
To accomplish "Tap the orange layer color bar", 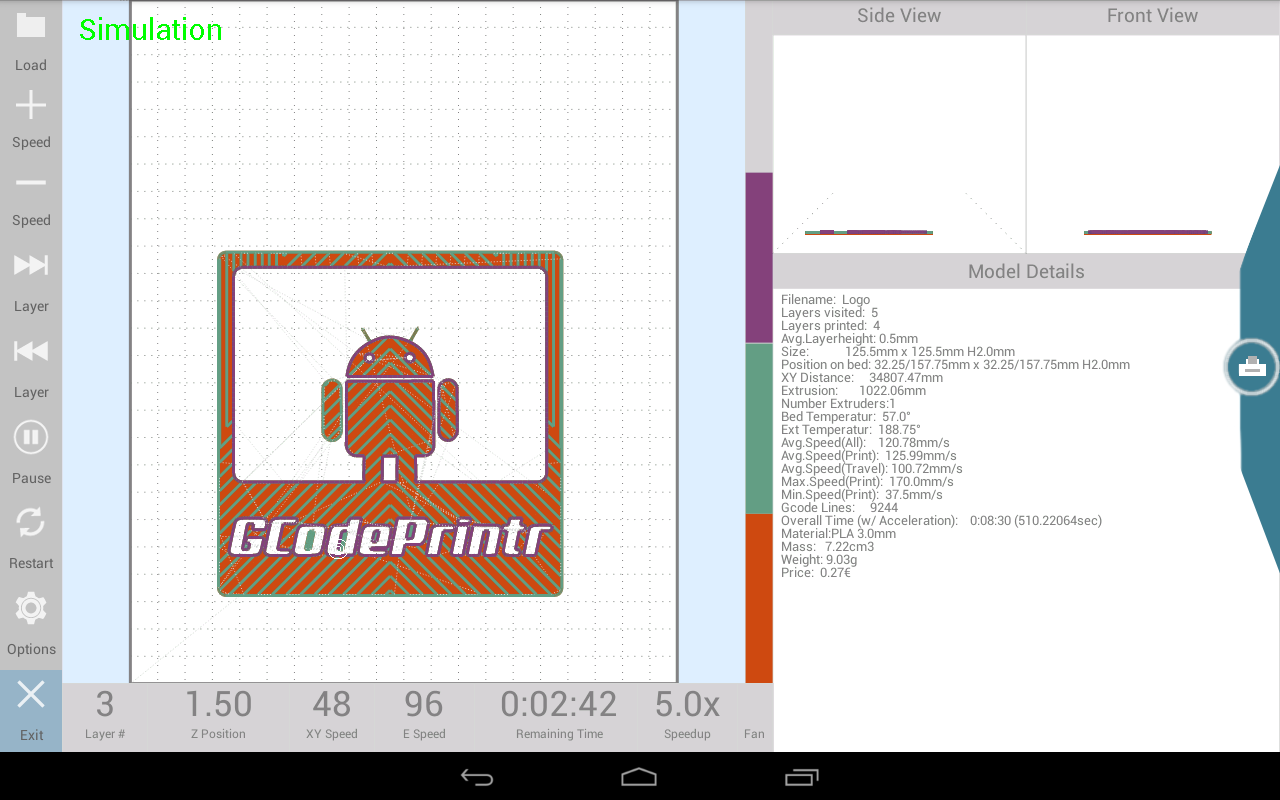I will pos(759,599).
